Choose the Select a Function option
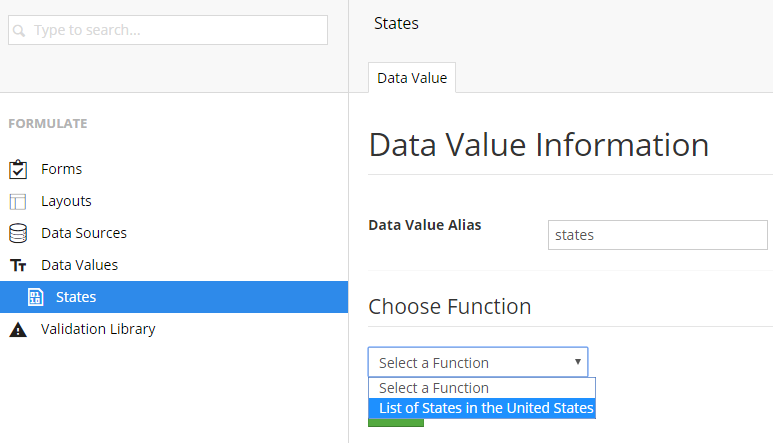 pos(482,388)
